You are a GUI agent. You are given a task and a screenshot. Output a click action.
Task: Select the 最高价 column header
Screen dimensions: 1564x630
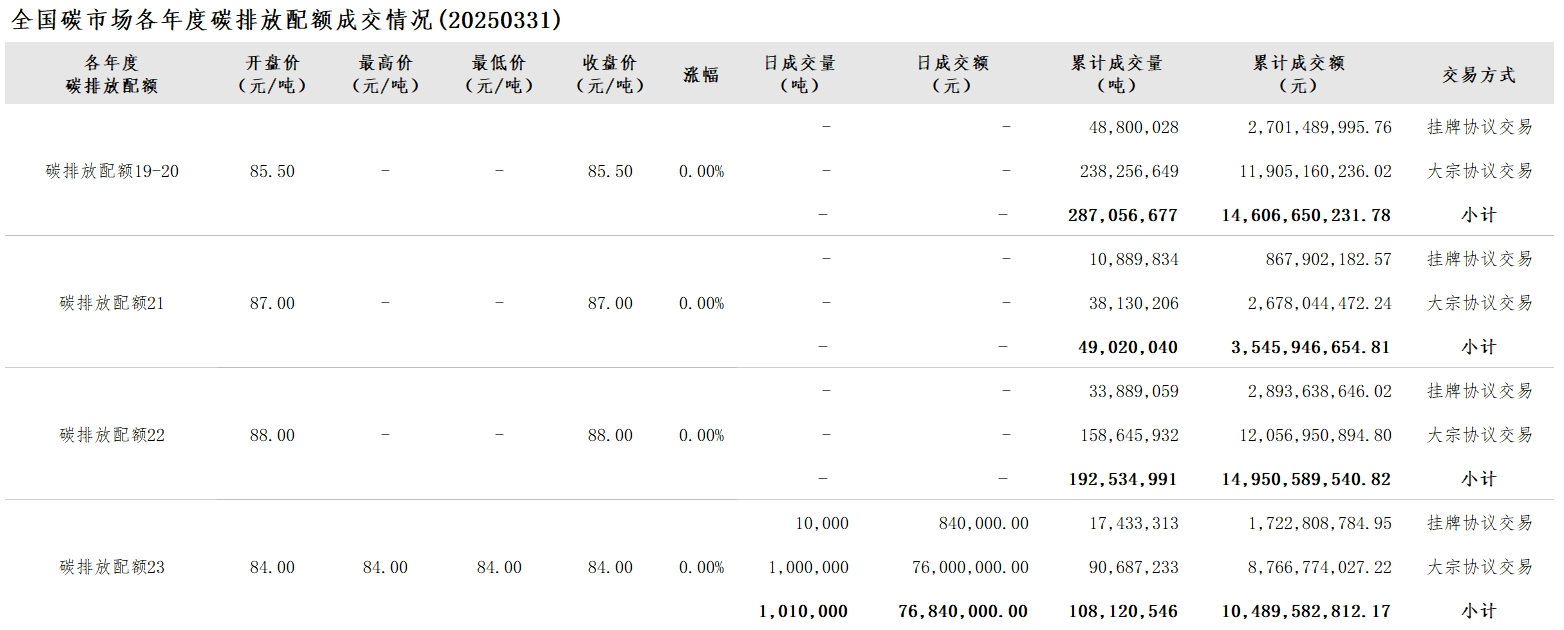click(x=385, y=74)
